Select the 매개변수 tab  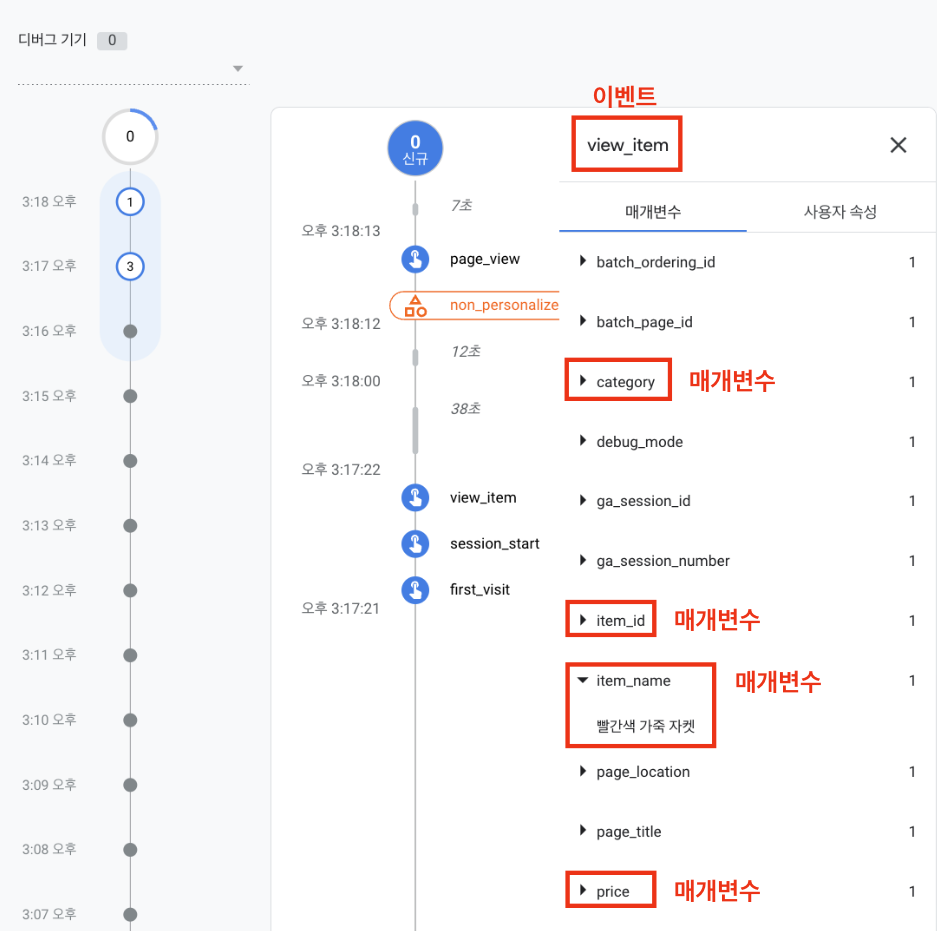click(653, 212)
